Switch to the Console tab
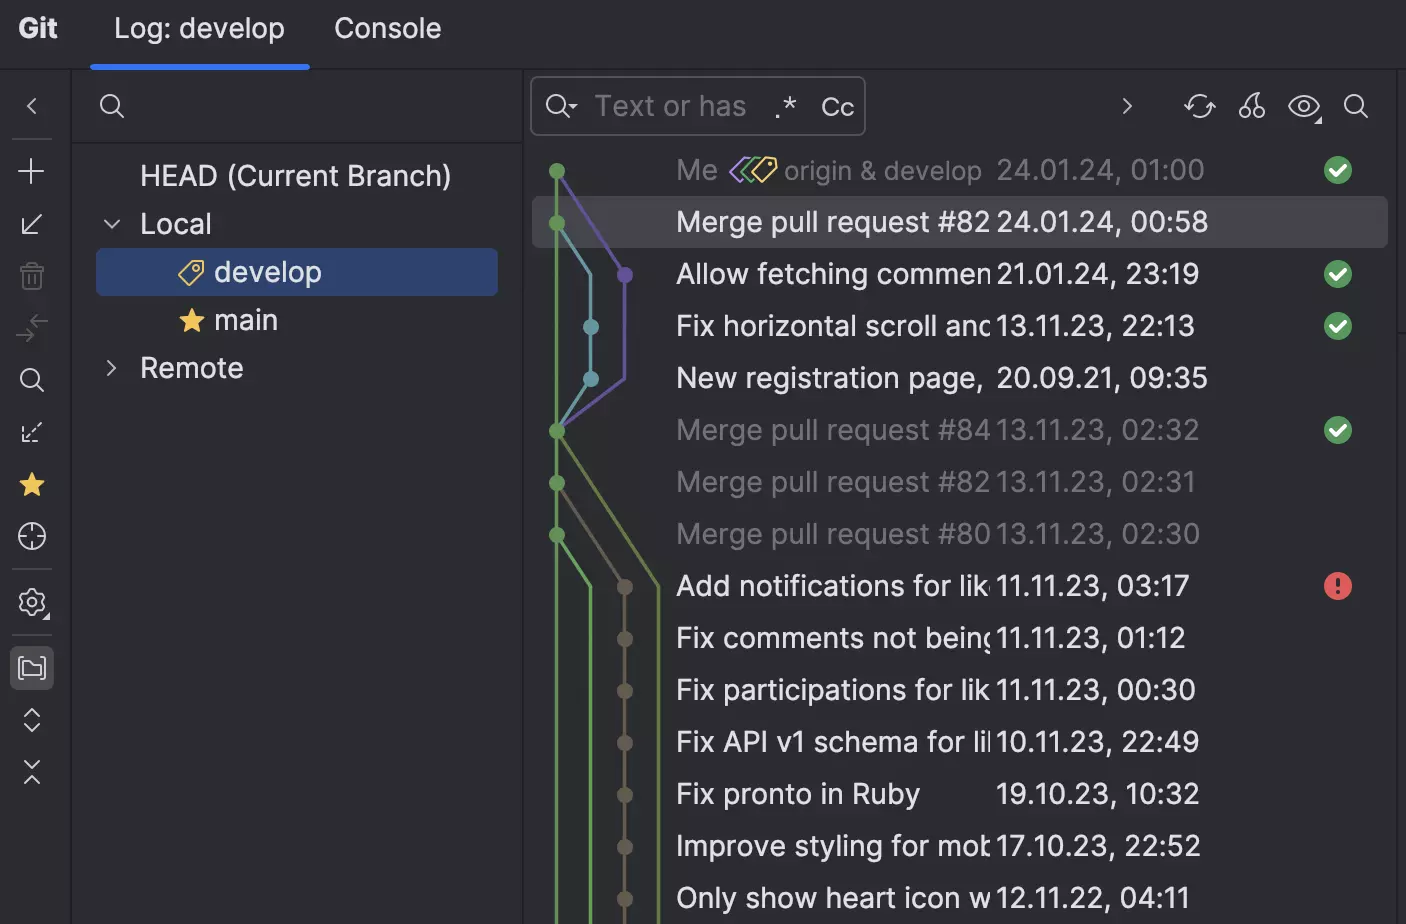 387,28
